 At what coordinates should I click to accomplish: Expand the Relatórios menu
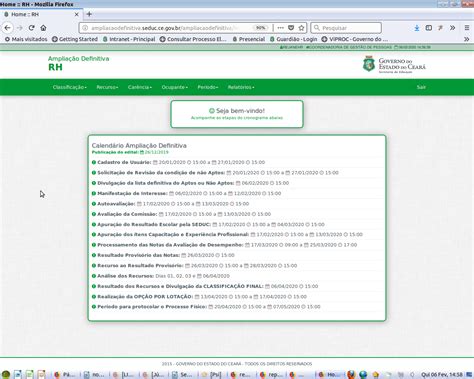[241, 87]
